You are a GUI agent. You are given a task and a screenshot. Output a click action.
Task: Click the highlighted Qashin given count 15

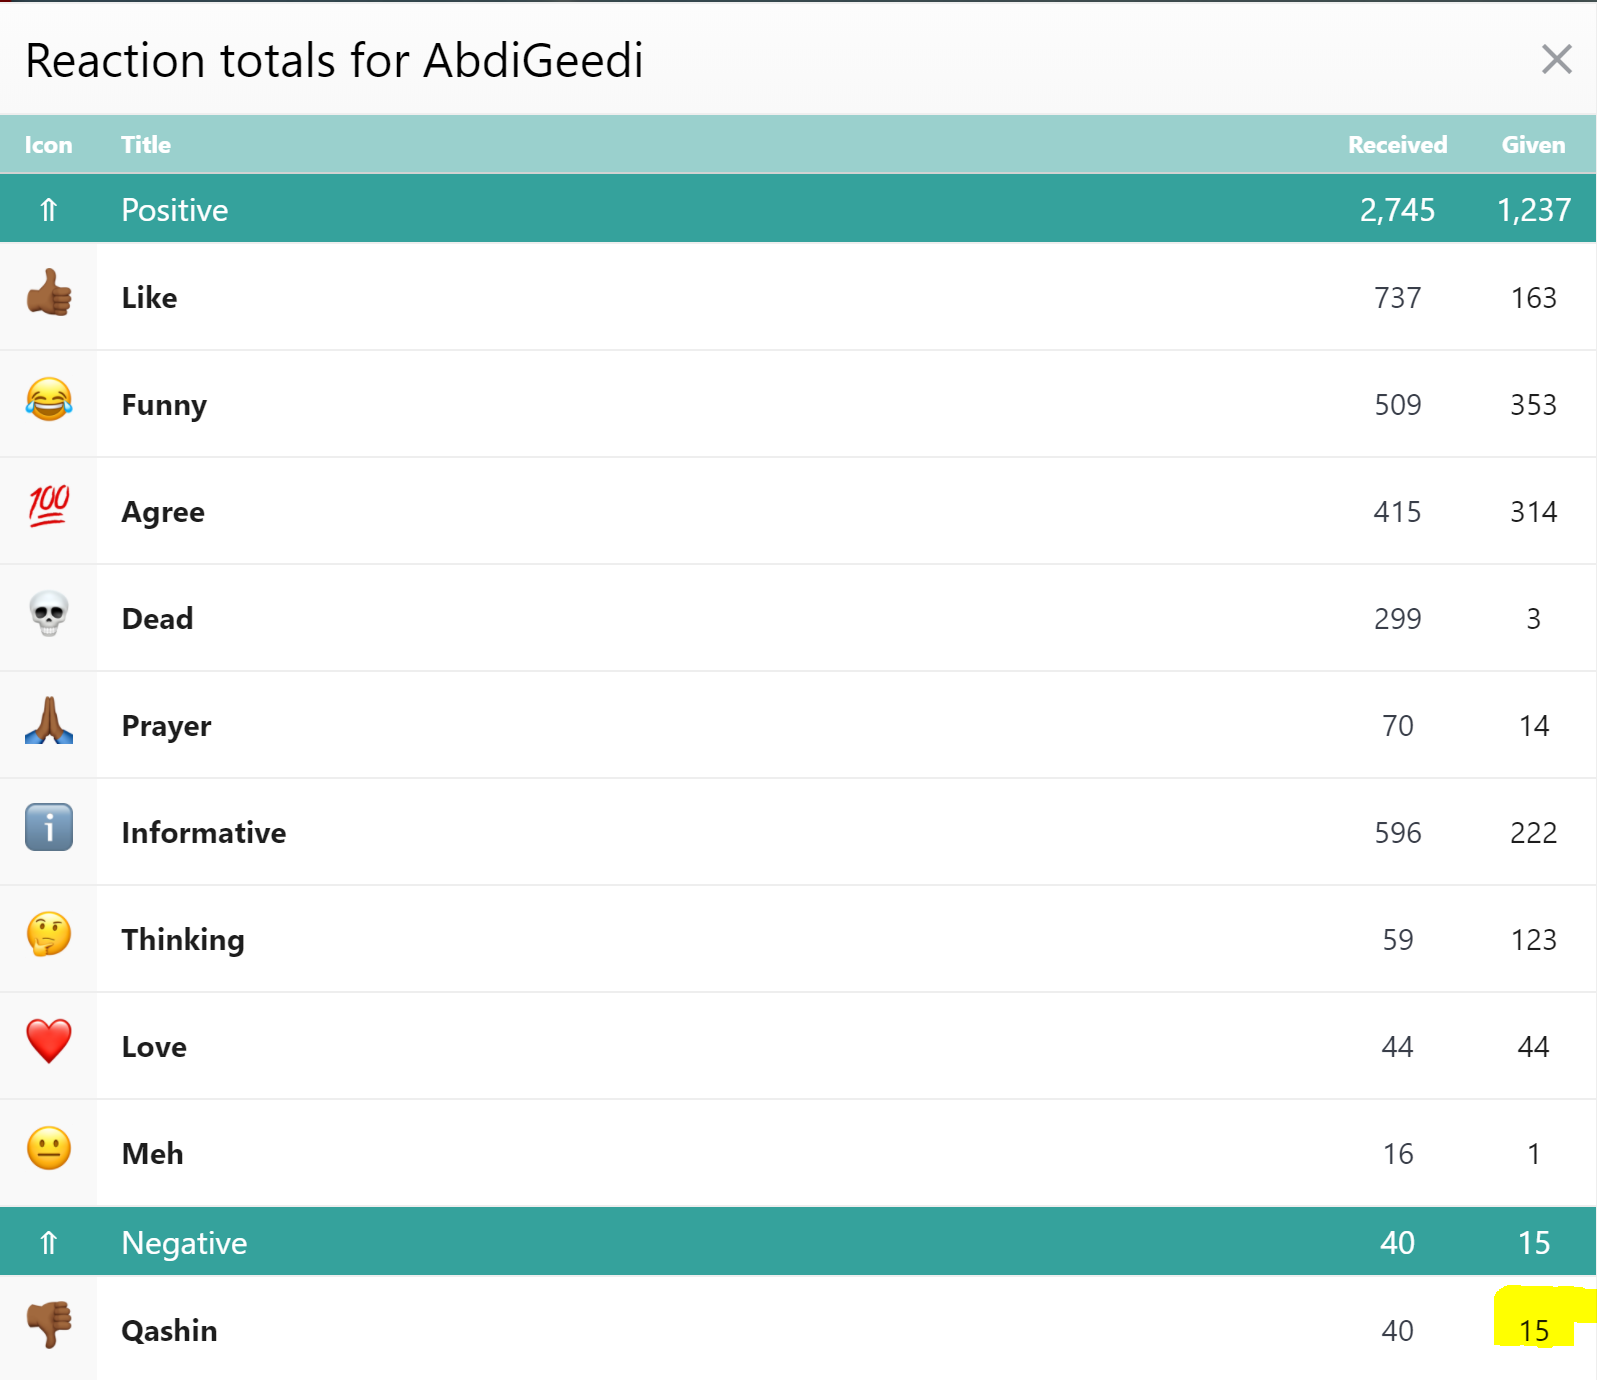[1534, 1331]
